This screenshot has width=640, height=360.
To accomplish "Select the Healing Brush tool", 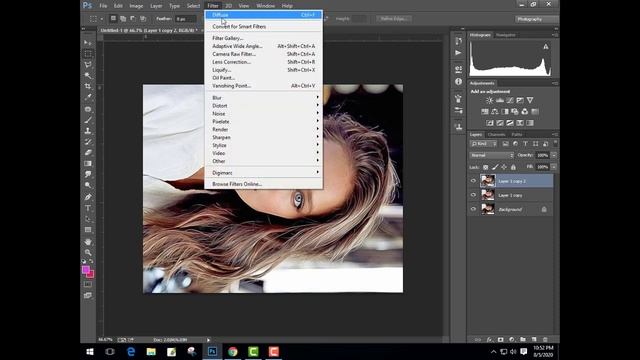I will [88, 109].
